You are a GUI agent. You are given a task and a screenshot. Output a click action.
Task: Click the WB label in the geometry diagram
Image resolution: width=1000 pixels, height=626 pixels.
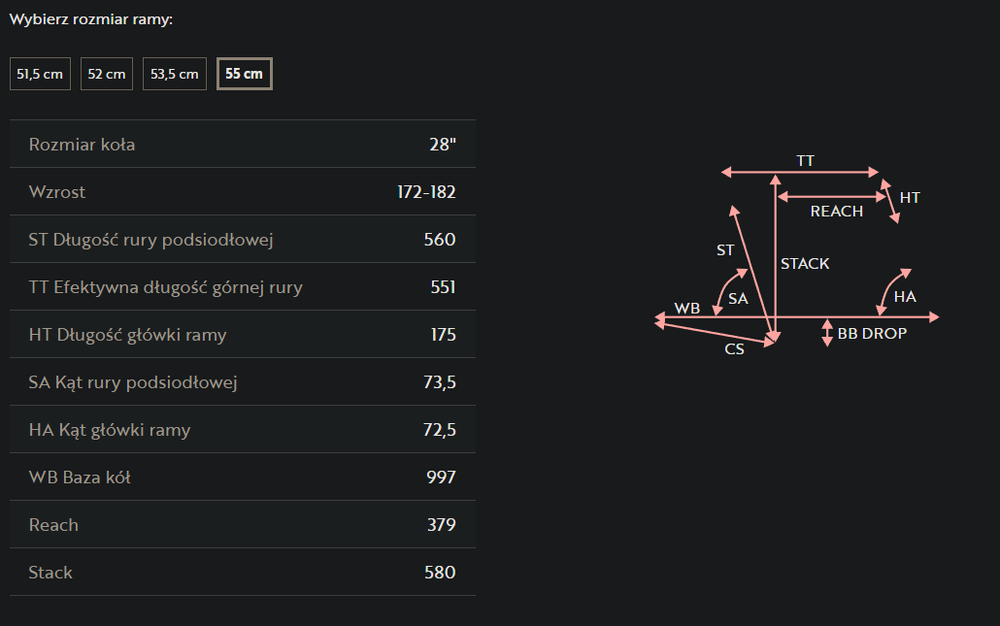coord(687,308)
